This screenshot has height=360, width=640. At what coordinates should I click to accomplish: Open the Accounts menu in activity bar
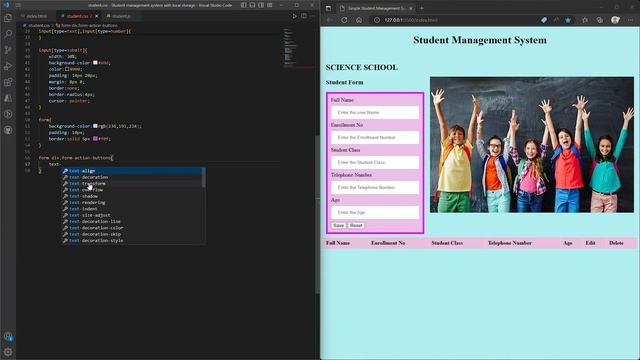click(x=8, y=336)
